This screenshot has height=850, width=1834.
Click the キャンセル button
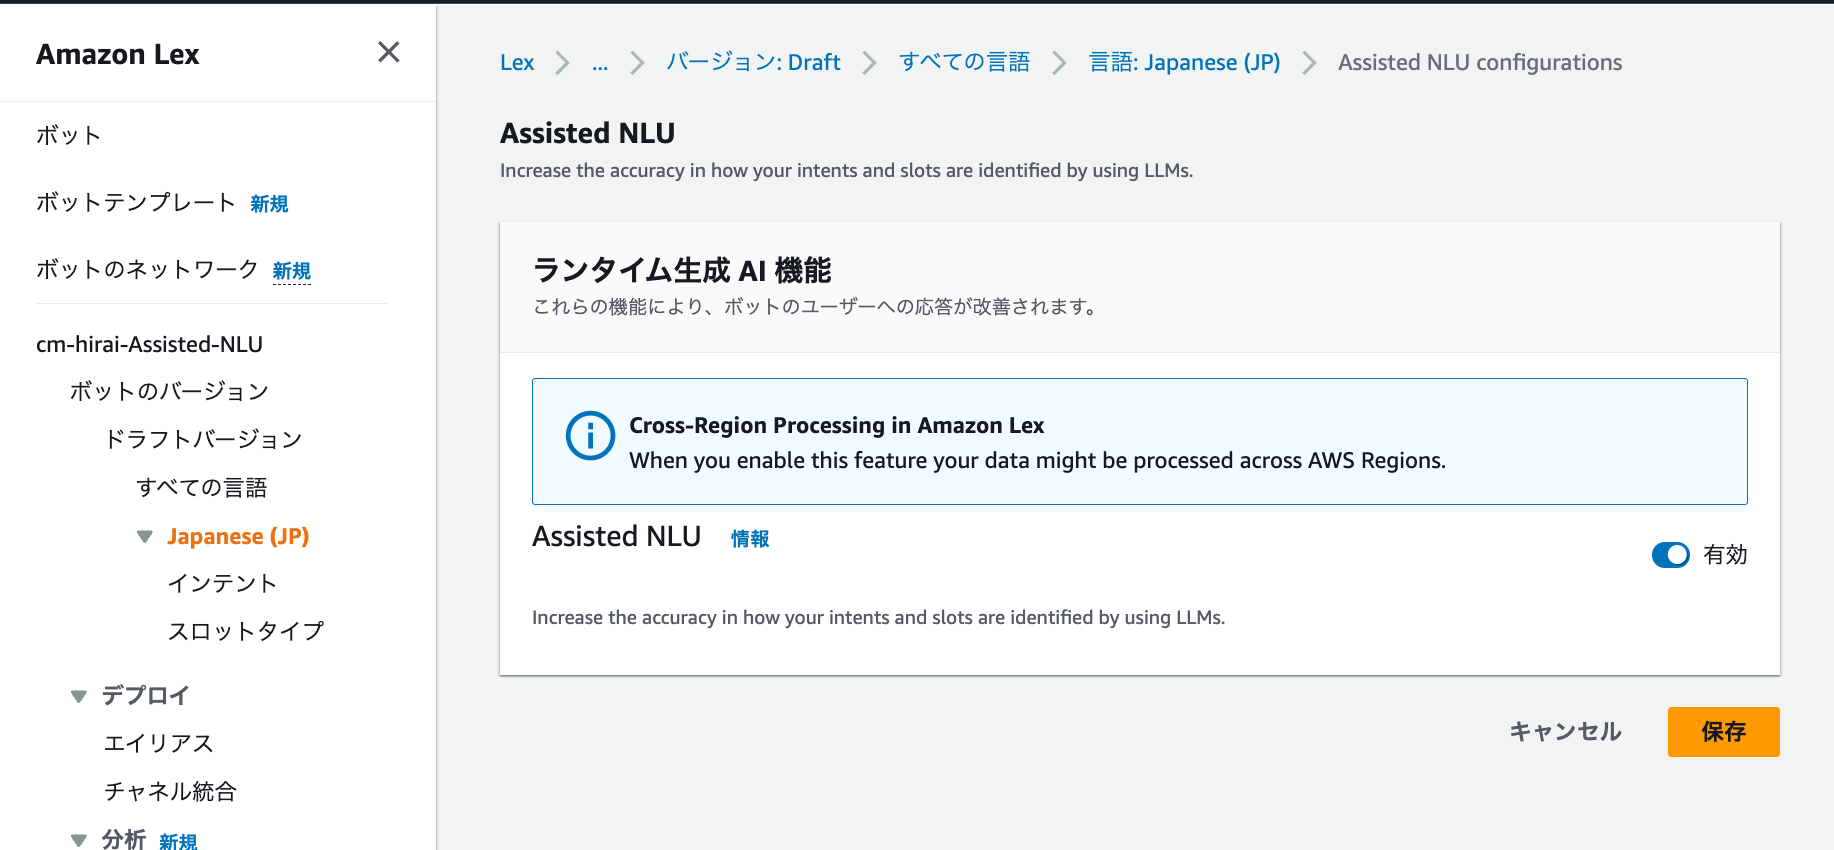click(1565, 732)
